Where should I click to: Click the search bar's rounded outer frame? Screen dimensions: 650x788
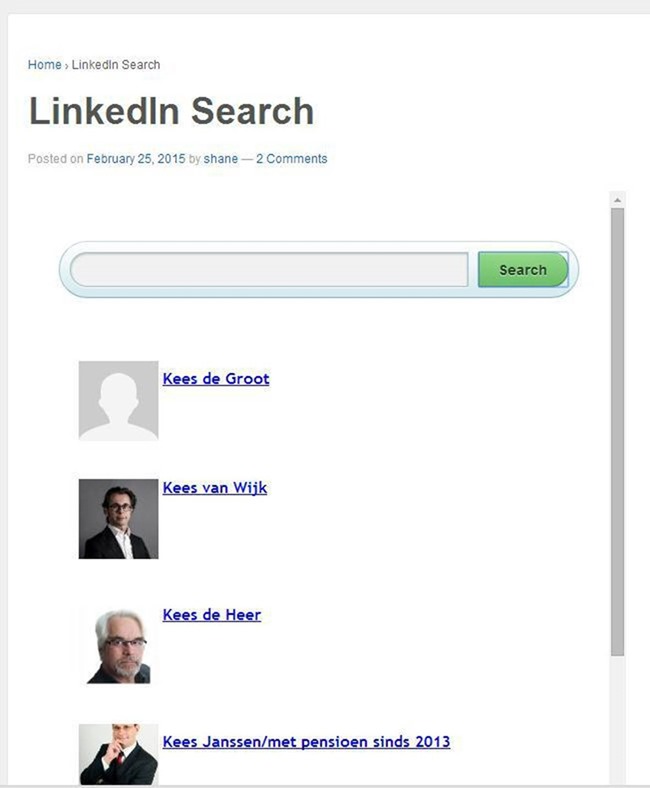point(319,296)
